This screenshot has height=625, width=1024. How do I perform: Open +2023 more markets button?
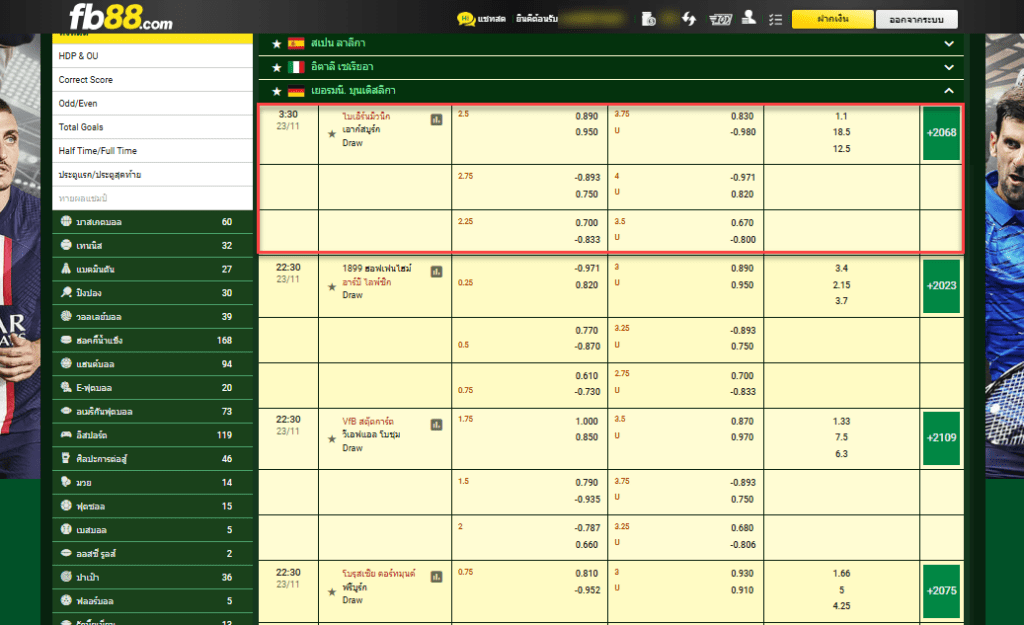[941, 286]
